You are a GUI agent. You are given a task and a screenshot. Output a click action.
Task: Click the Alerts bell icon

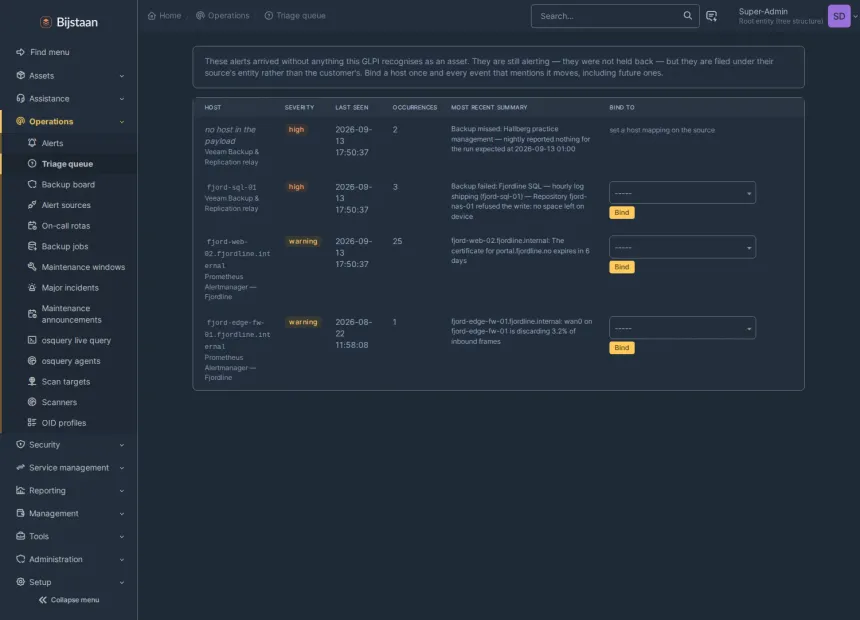click(32, 143)
